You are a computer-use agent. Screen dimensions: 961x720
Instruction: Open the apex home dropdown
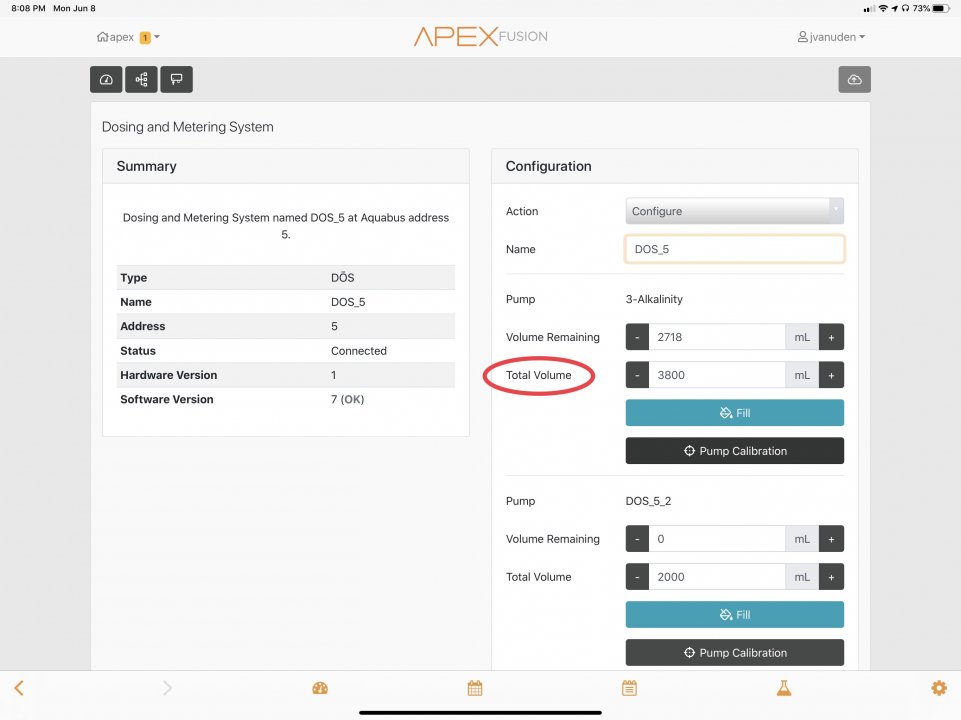pyautogui.click(x=128, y=37)
